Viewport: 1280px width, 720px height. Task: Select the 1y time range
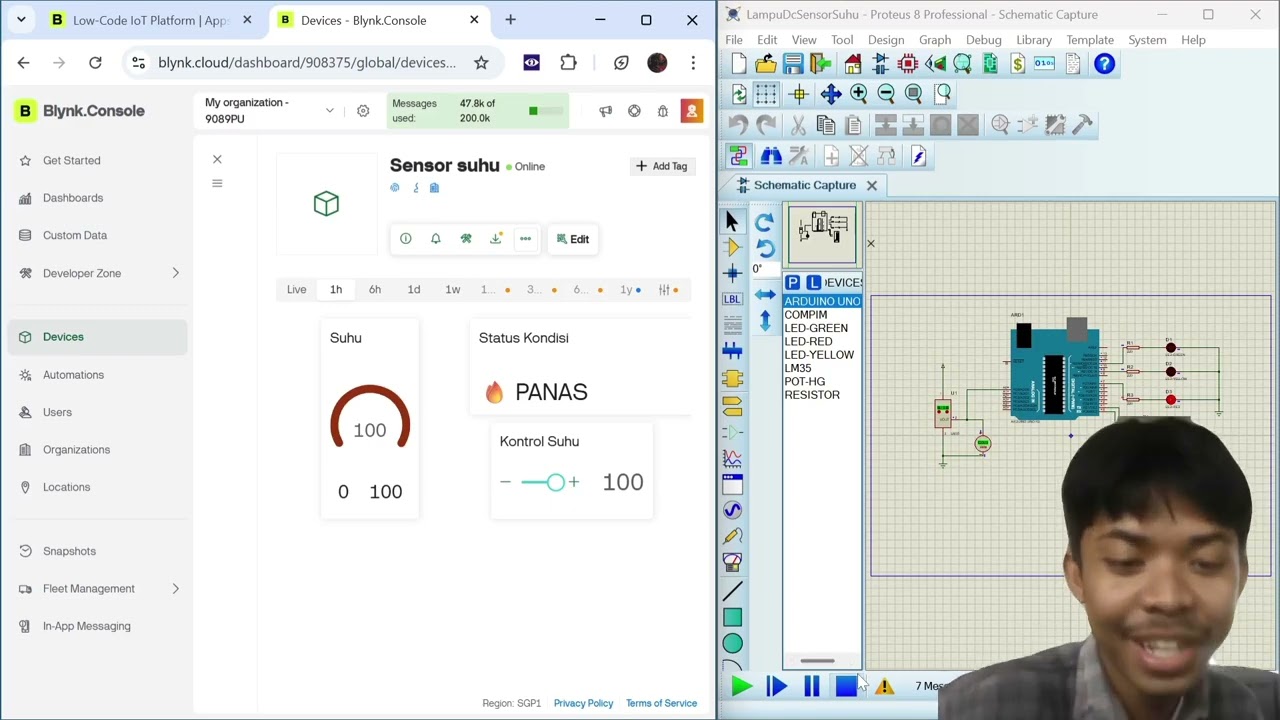626,290
